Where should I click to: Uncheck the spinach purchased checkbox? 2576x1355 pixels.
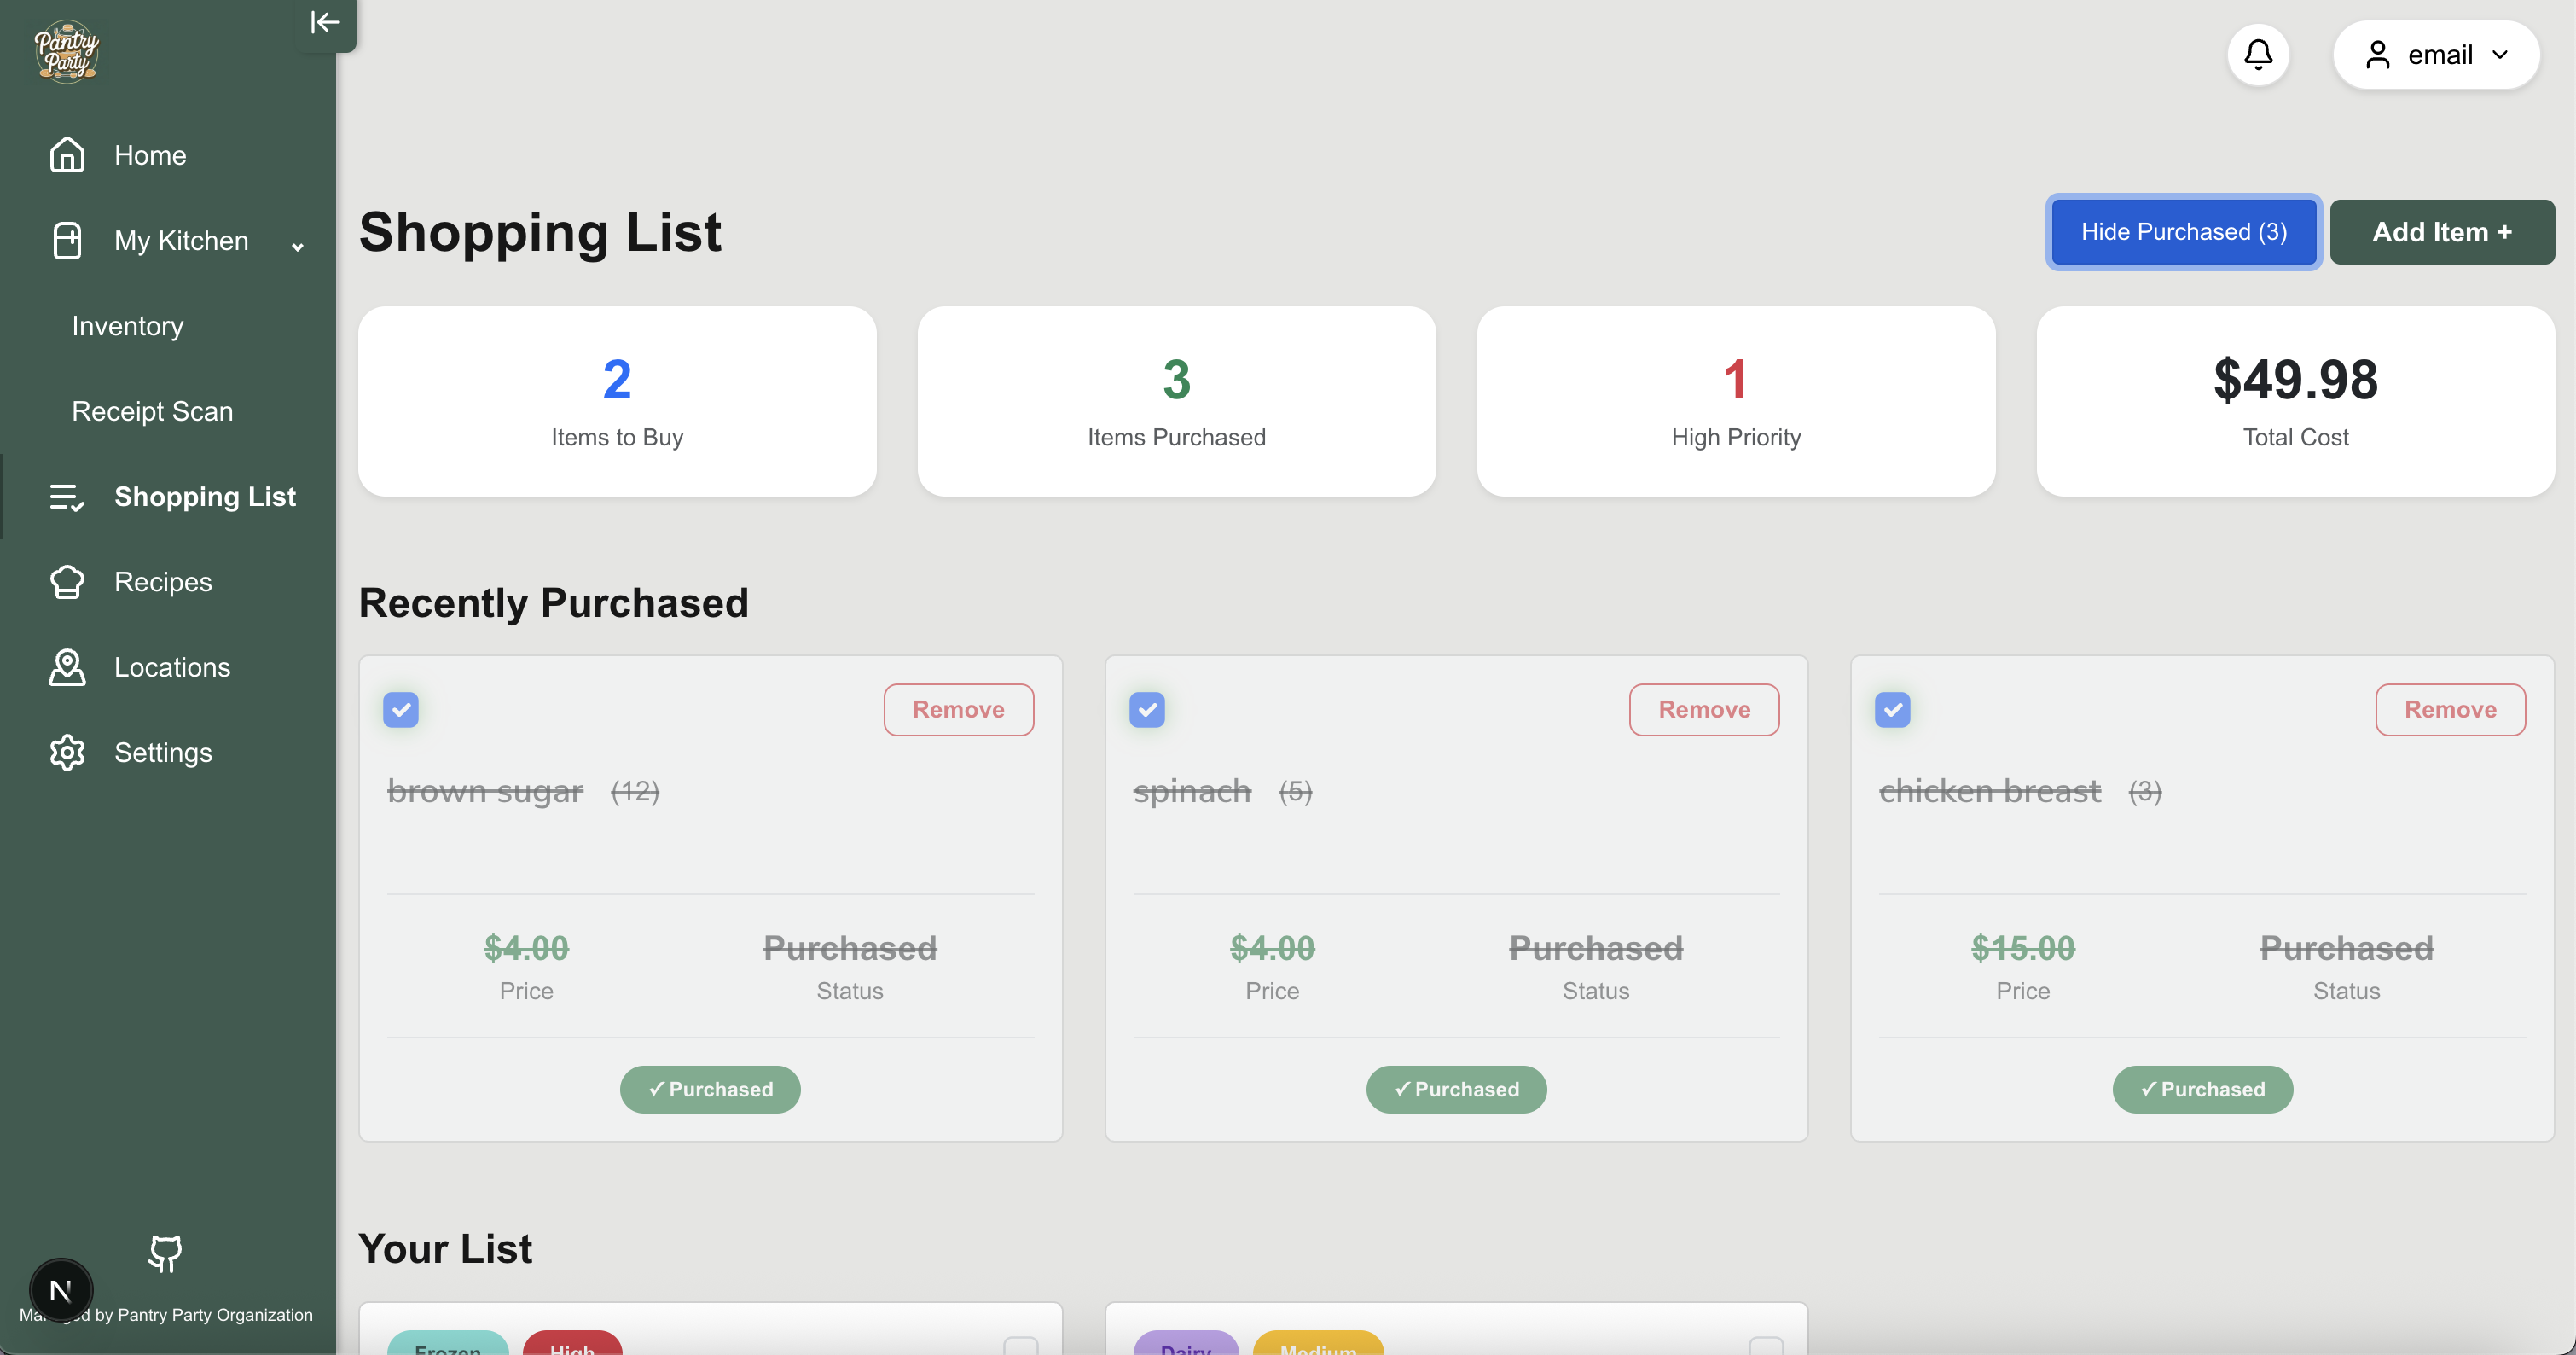click(x=1147, y=710)
